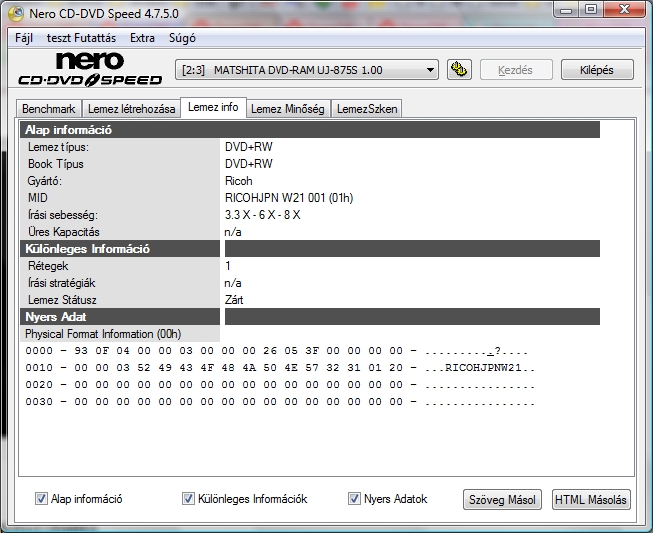Open the MATSHITA DVD-RAM drive dropdown
This screenshot has width=653, height=533.
point(307,70)
